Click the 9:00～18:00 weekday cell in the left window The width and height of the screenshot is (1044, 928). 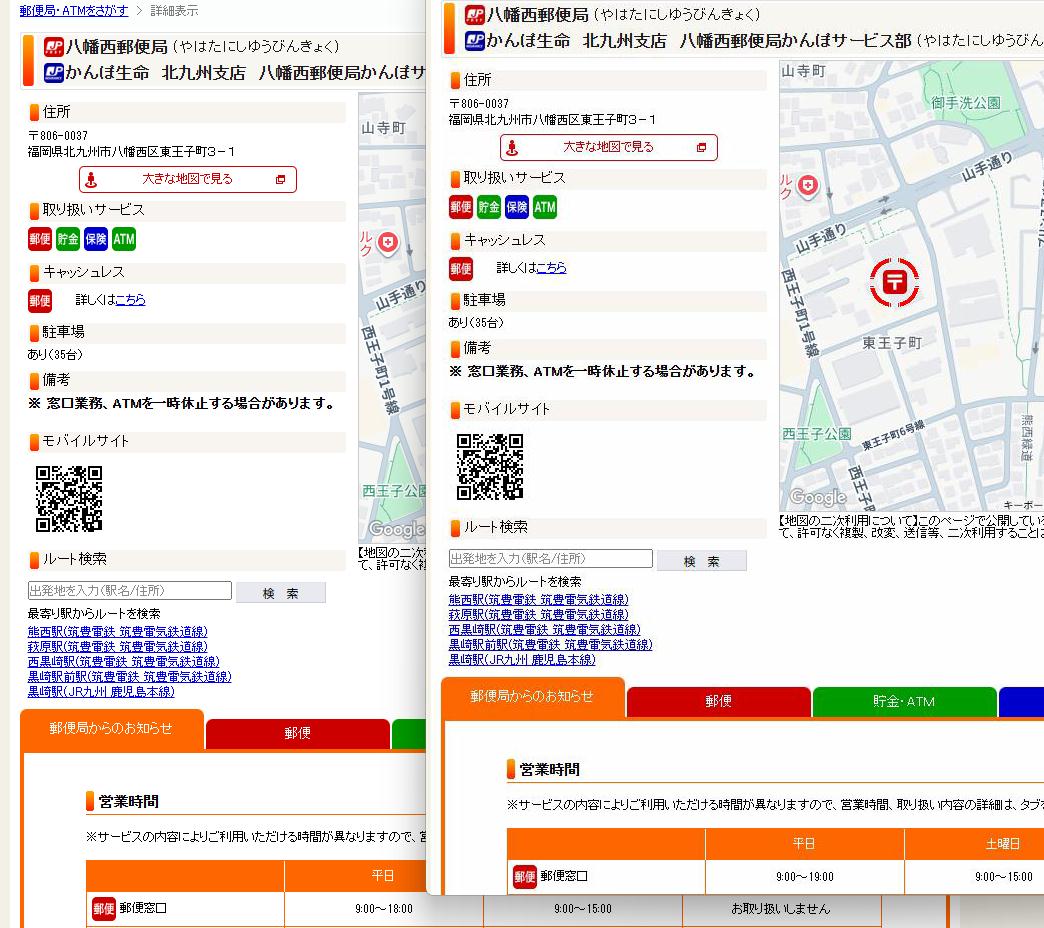click(384, 909)
